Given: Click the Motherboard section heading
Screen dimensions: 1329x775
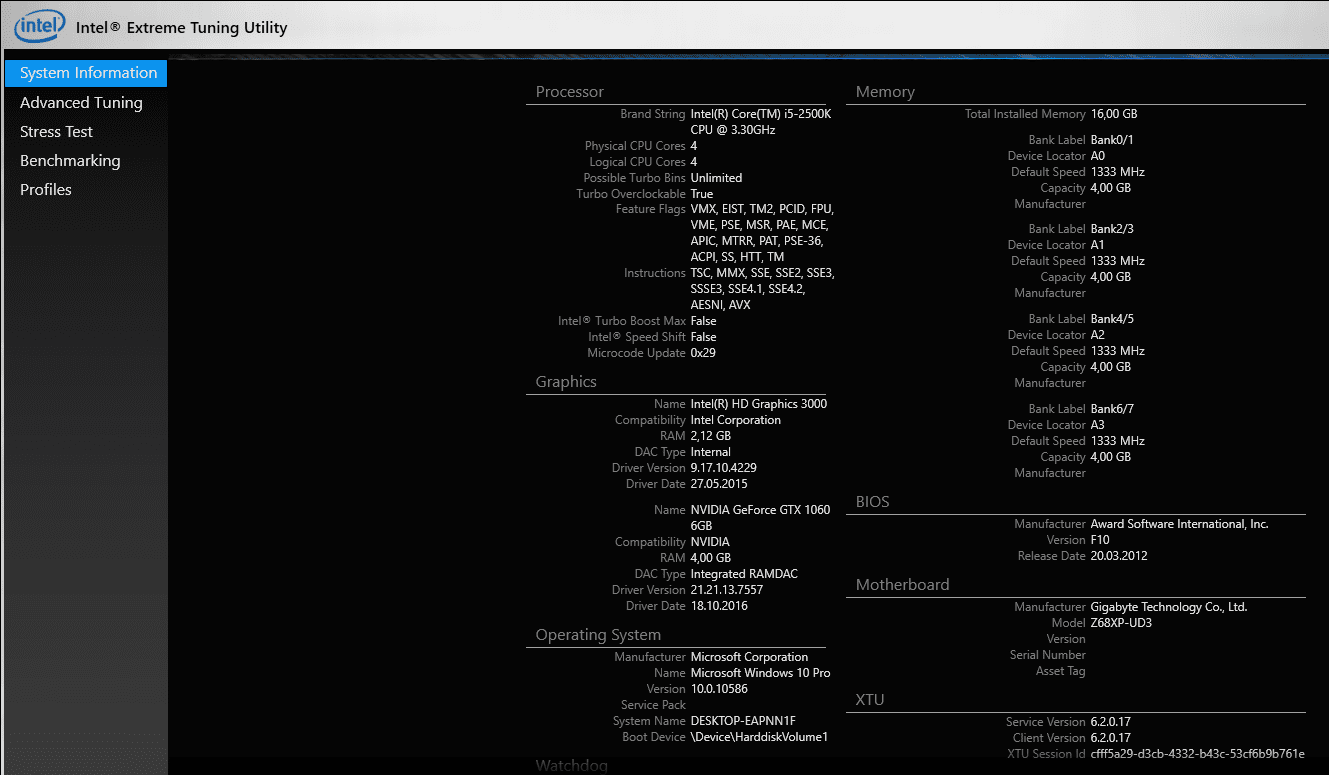Looking at the screenshot, I should (x=903, y=585).
